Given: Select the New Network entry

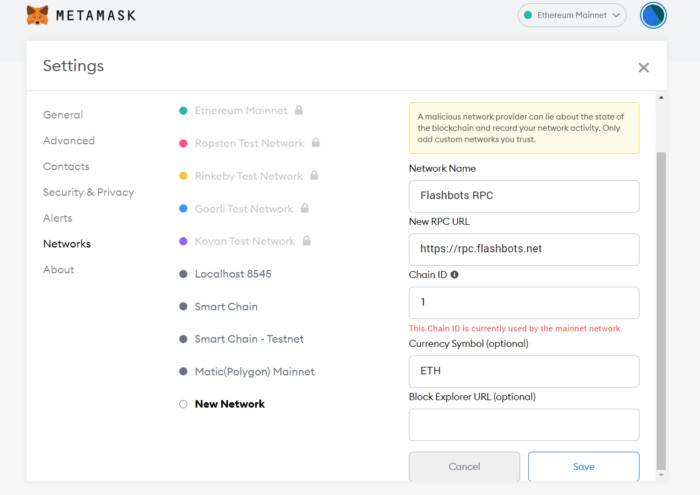Looking at the screenshot, I should (x=222, y=404).
